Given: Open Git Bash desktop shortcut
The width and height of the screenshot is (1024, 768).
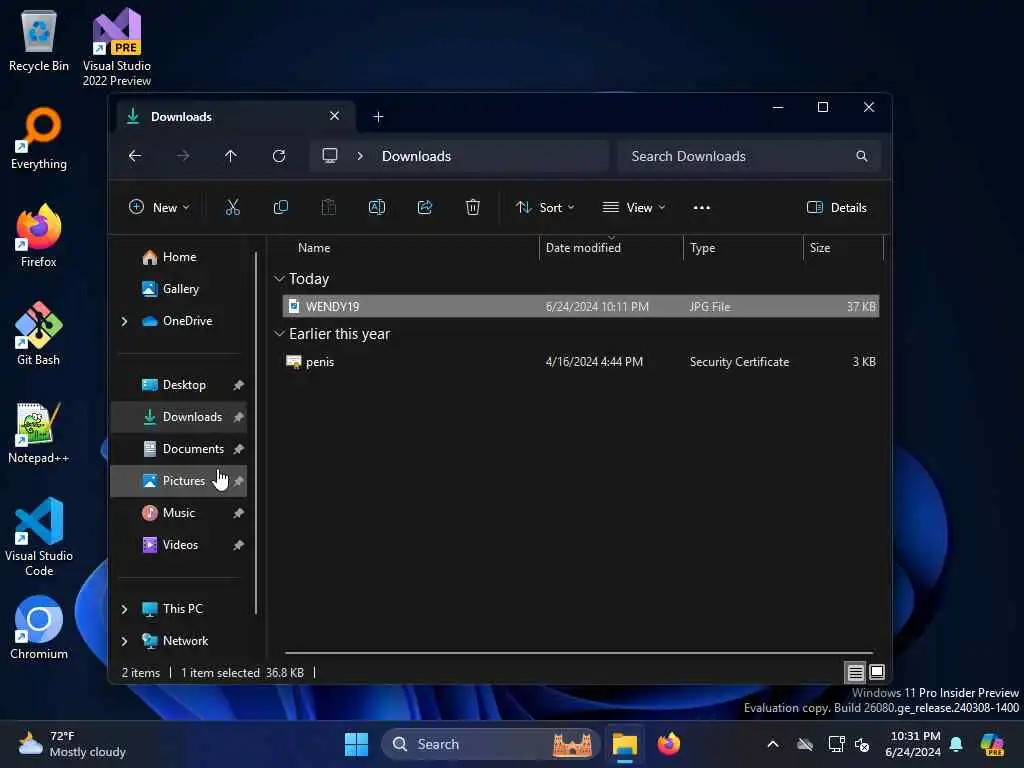Looking at the screenshot, I should 39,334.
